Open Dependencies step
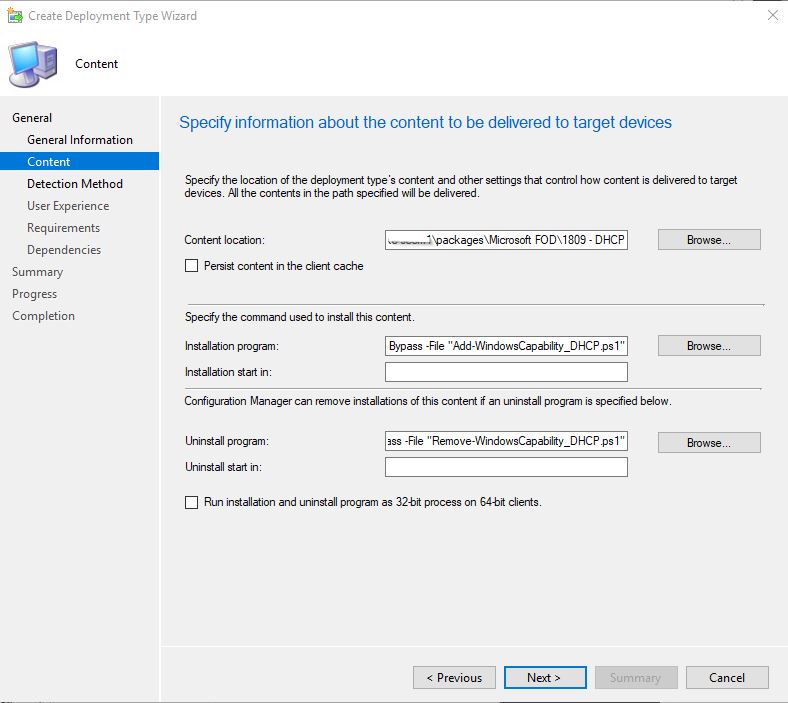Image resolution: width=788 pixels, height=703 pixels. point(64,250)
